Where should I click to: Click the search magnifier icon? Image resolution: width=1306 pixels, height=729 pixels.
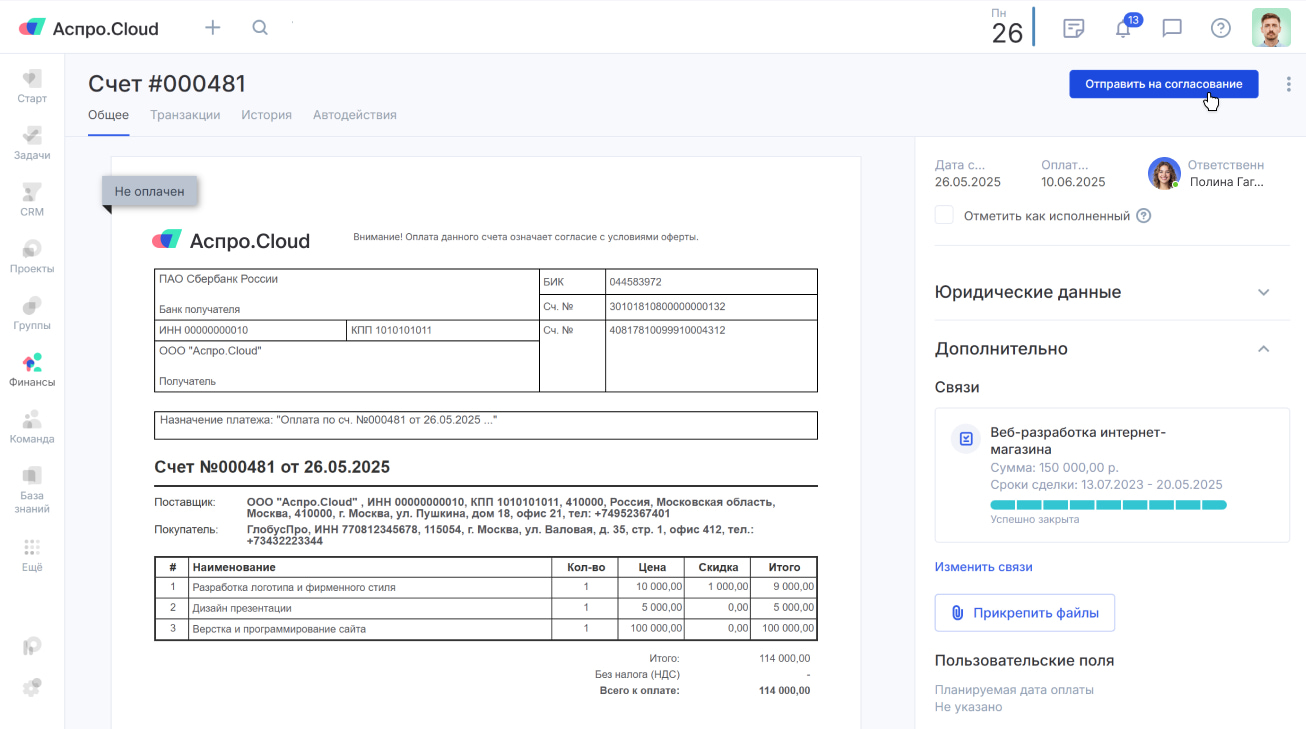tap(260, 28)
